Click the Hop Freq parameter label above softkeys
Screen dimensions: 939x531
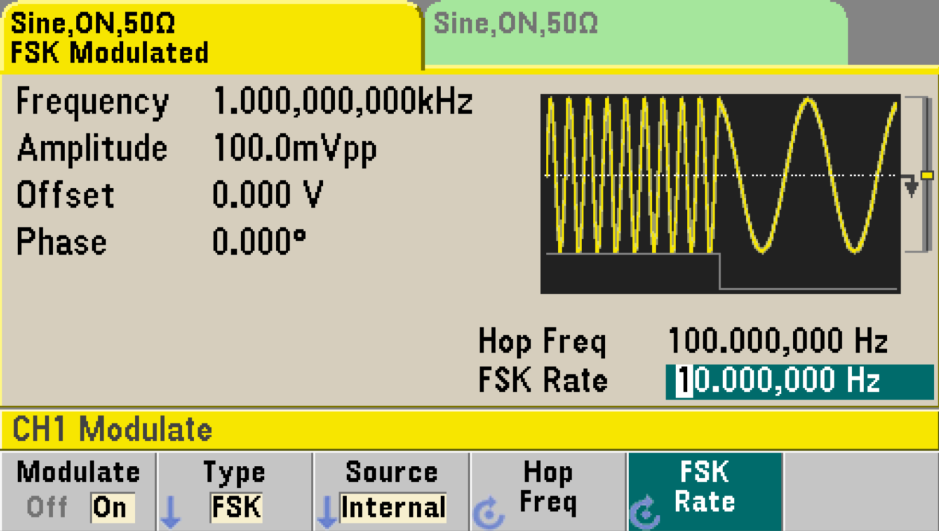543,342
